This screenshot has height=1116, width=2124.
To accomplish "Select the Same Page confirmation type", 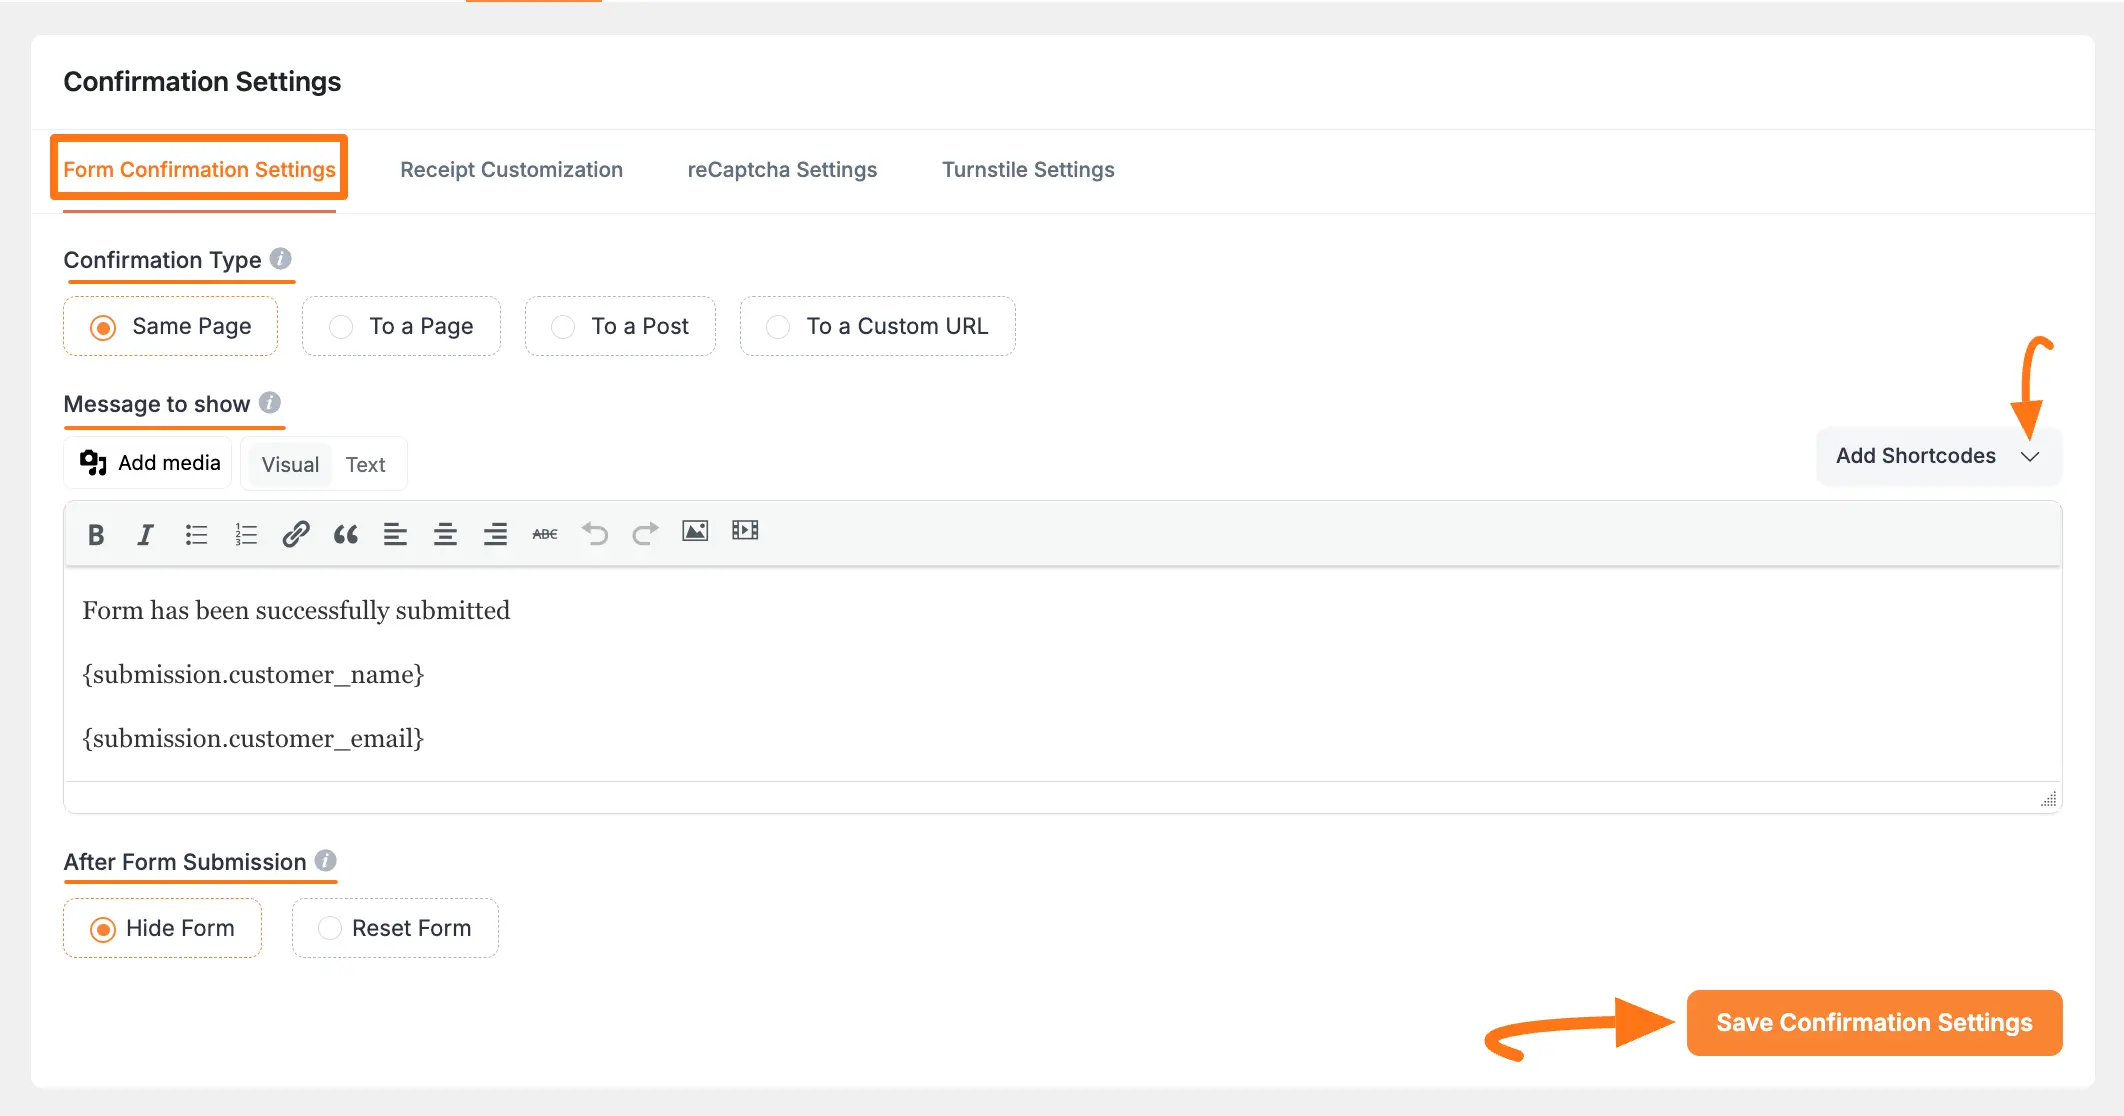I will 103,326.
